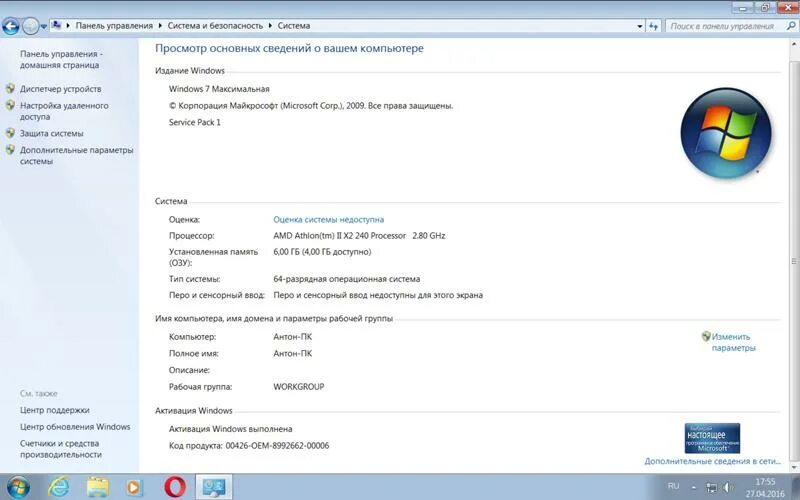
Task: Launch Opera browser from taskbar
Action: [175, 487]
